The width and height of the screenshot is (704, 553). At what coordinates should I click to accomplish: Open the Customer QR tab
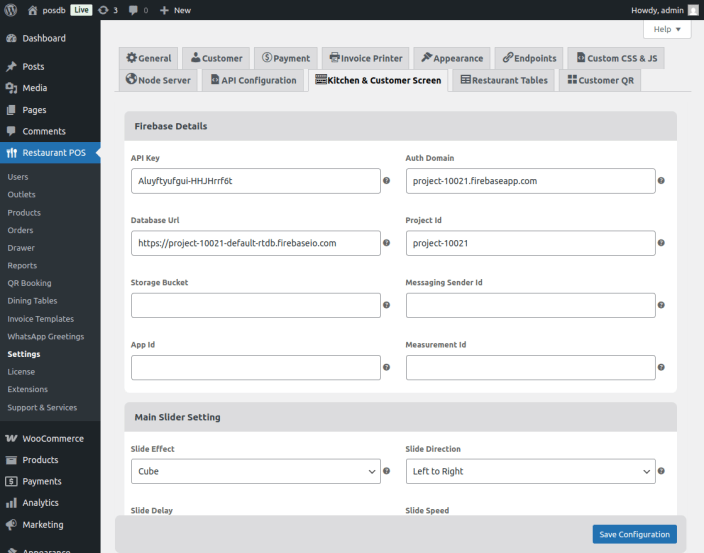click(600, 80)
